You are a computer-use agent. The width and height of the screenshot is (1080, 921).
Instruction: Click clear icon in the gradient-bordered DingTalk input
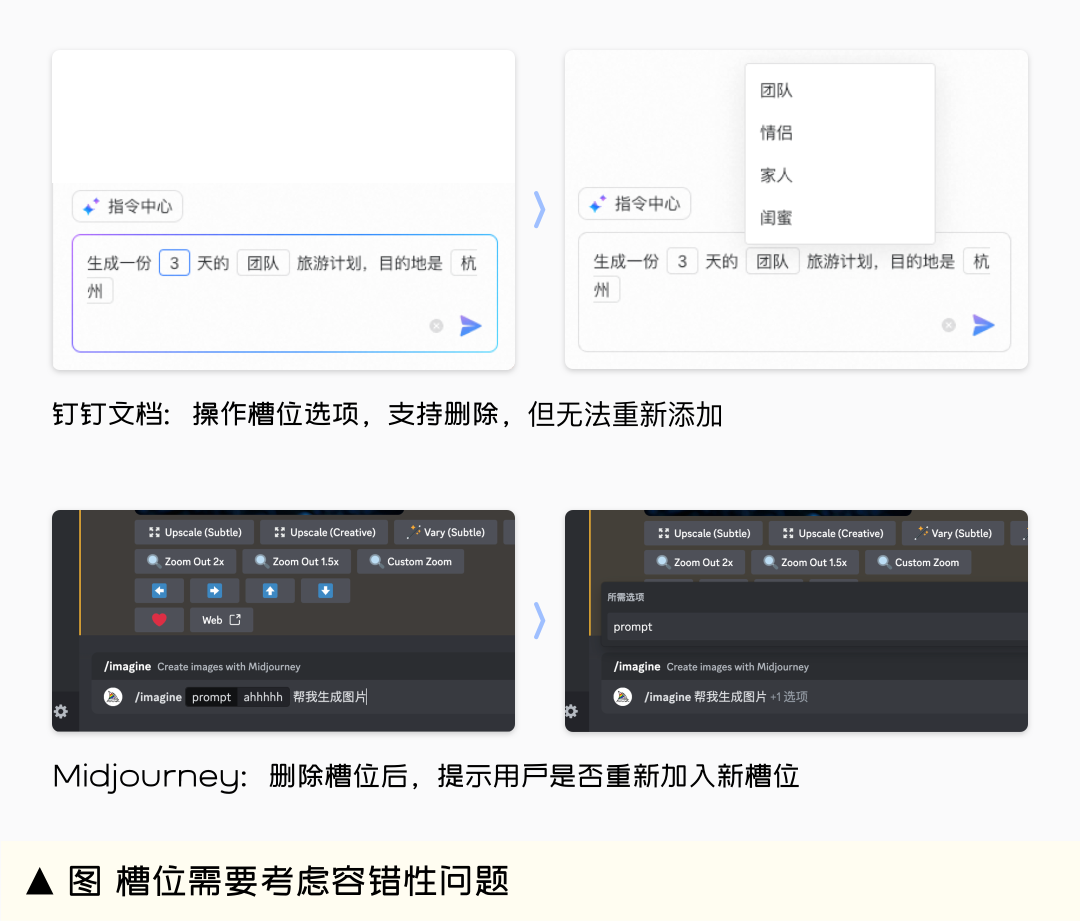click(436, 326)
